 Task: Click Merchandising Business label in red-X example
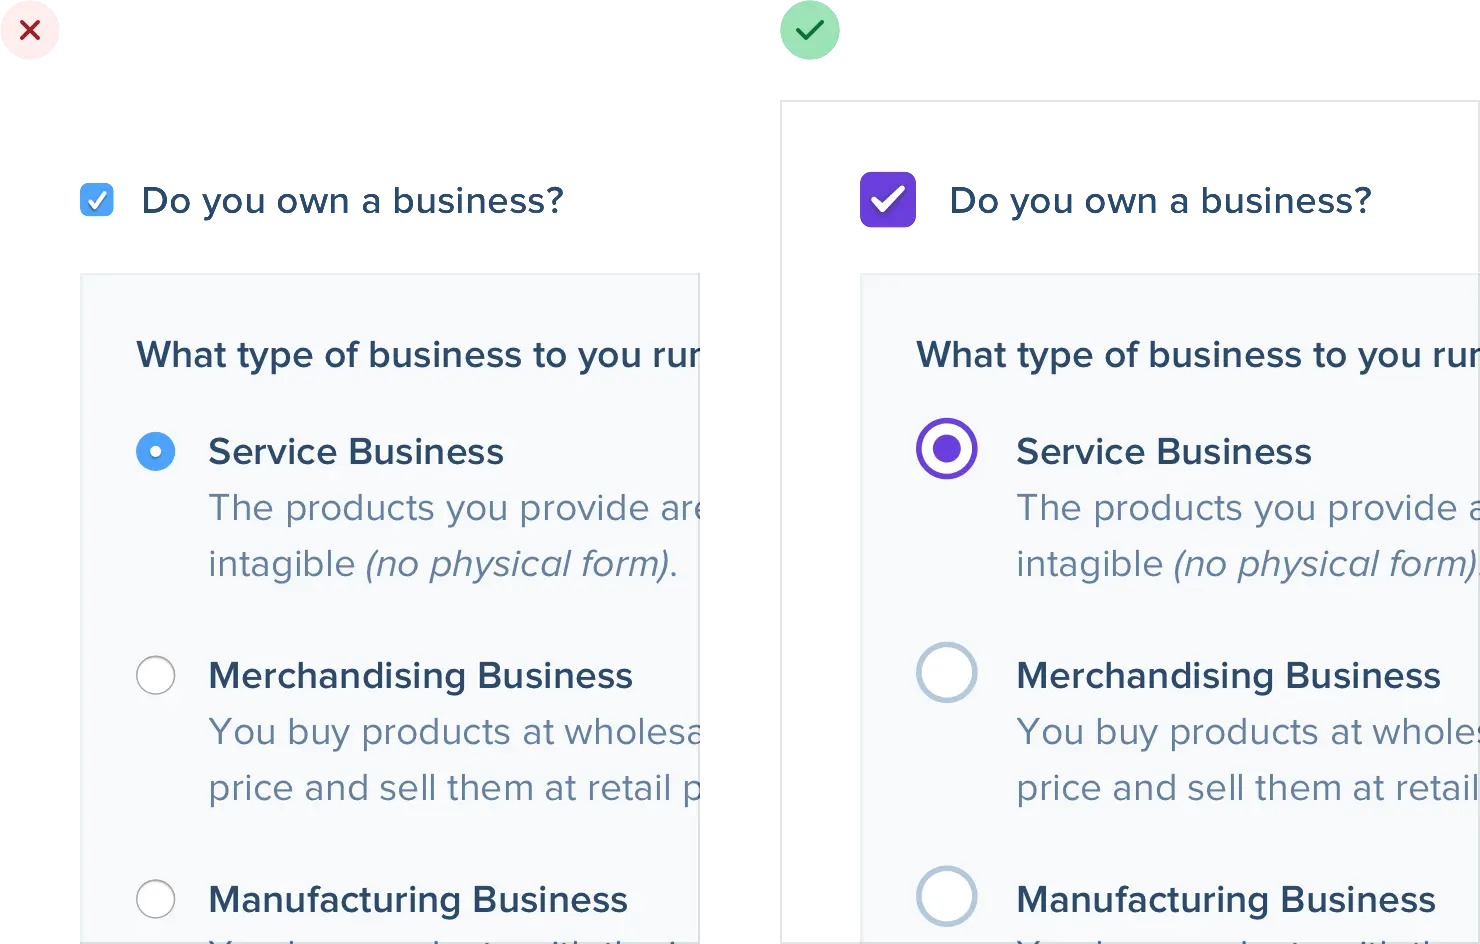(x=420, y=676)
